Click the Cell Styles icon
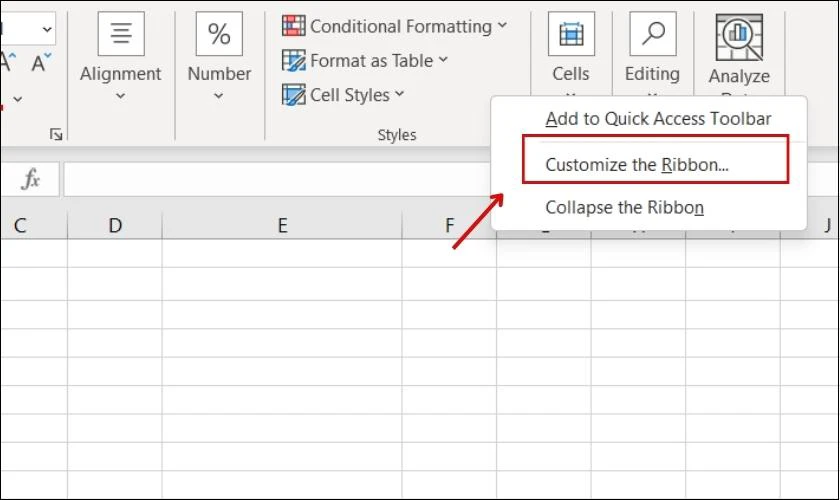The width and height of the screenshot is (840, 500). click(294, 95)
